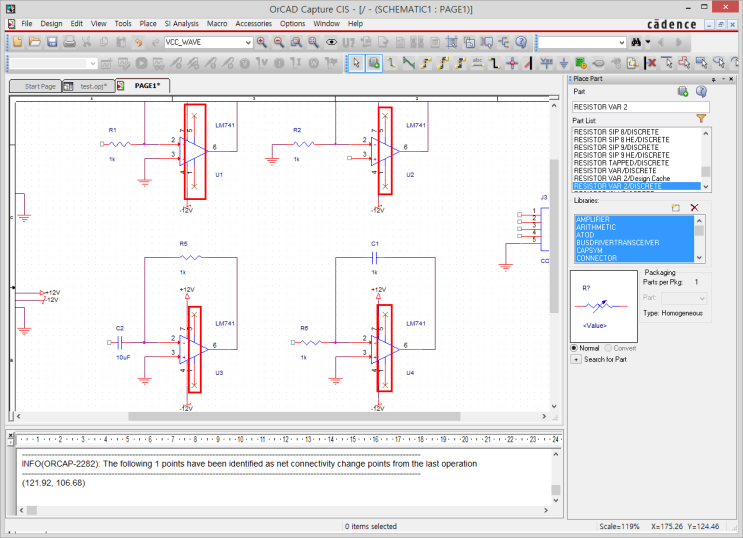Click the Zoom to Region icon

click(x=296, y=42)
